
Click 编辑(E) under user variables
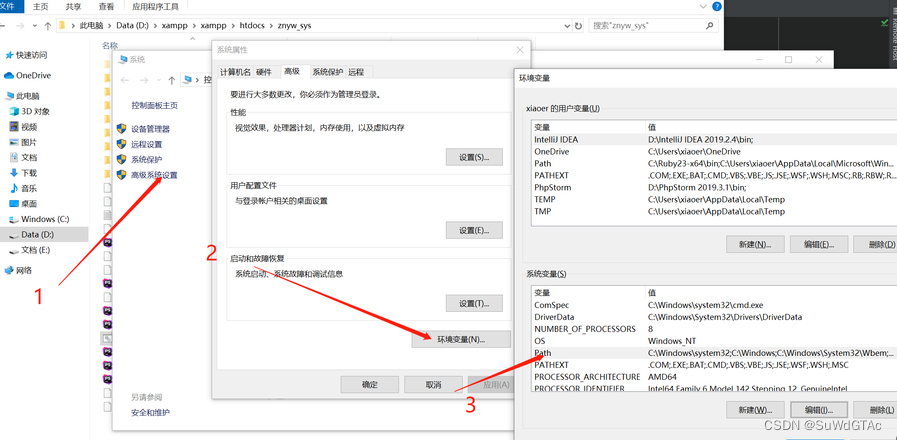pyautogui.click(x=819, y=244)
